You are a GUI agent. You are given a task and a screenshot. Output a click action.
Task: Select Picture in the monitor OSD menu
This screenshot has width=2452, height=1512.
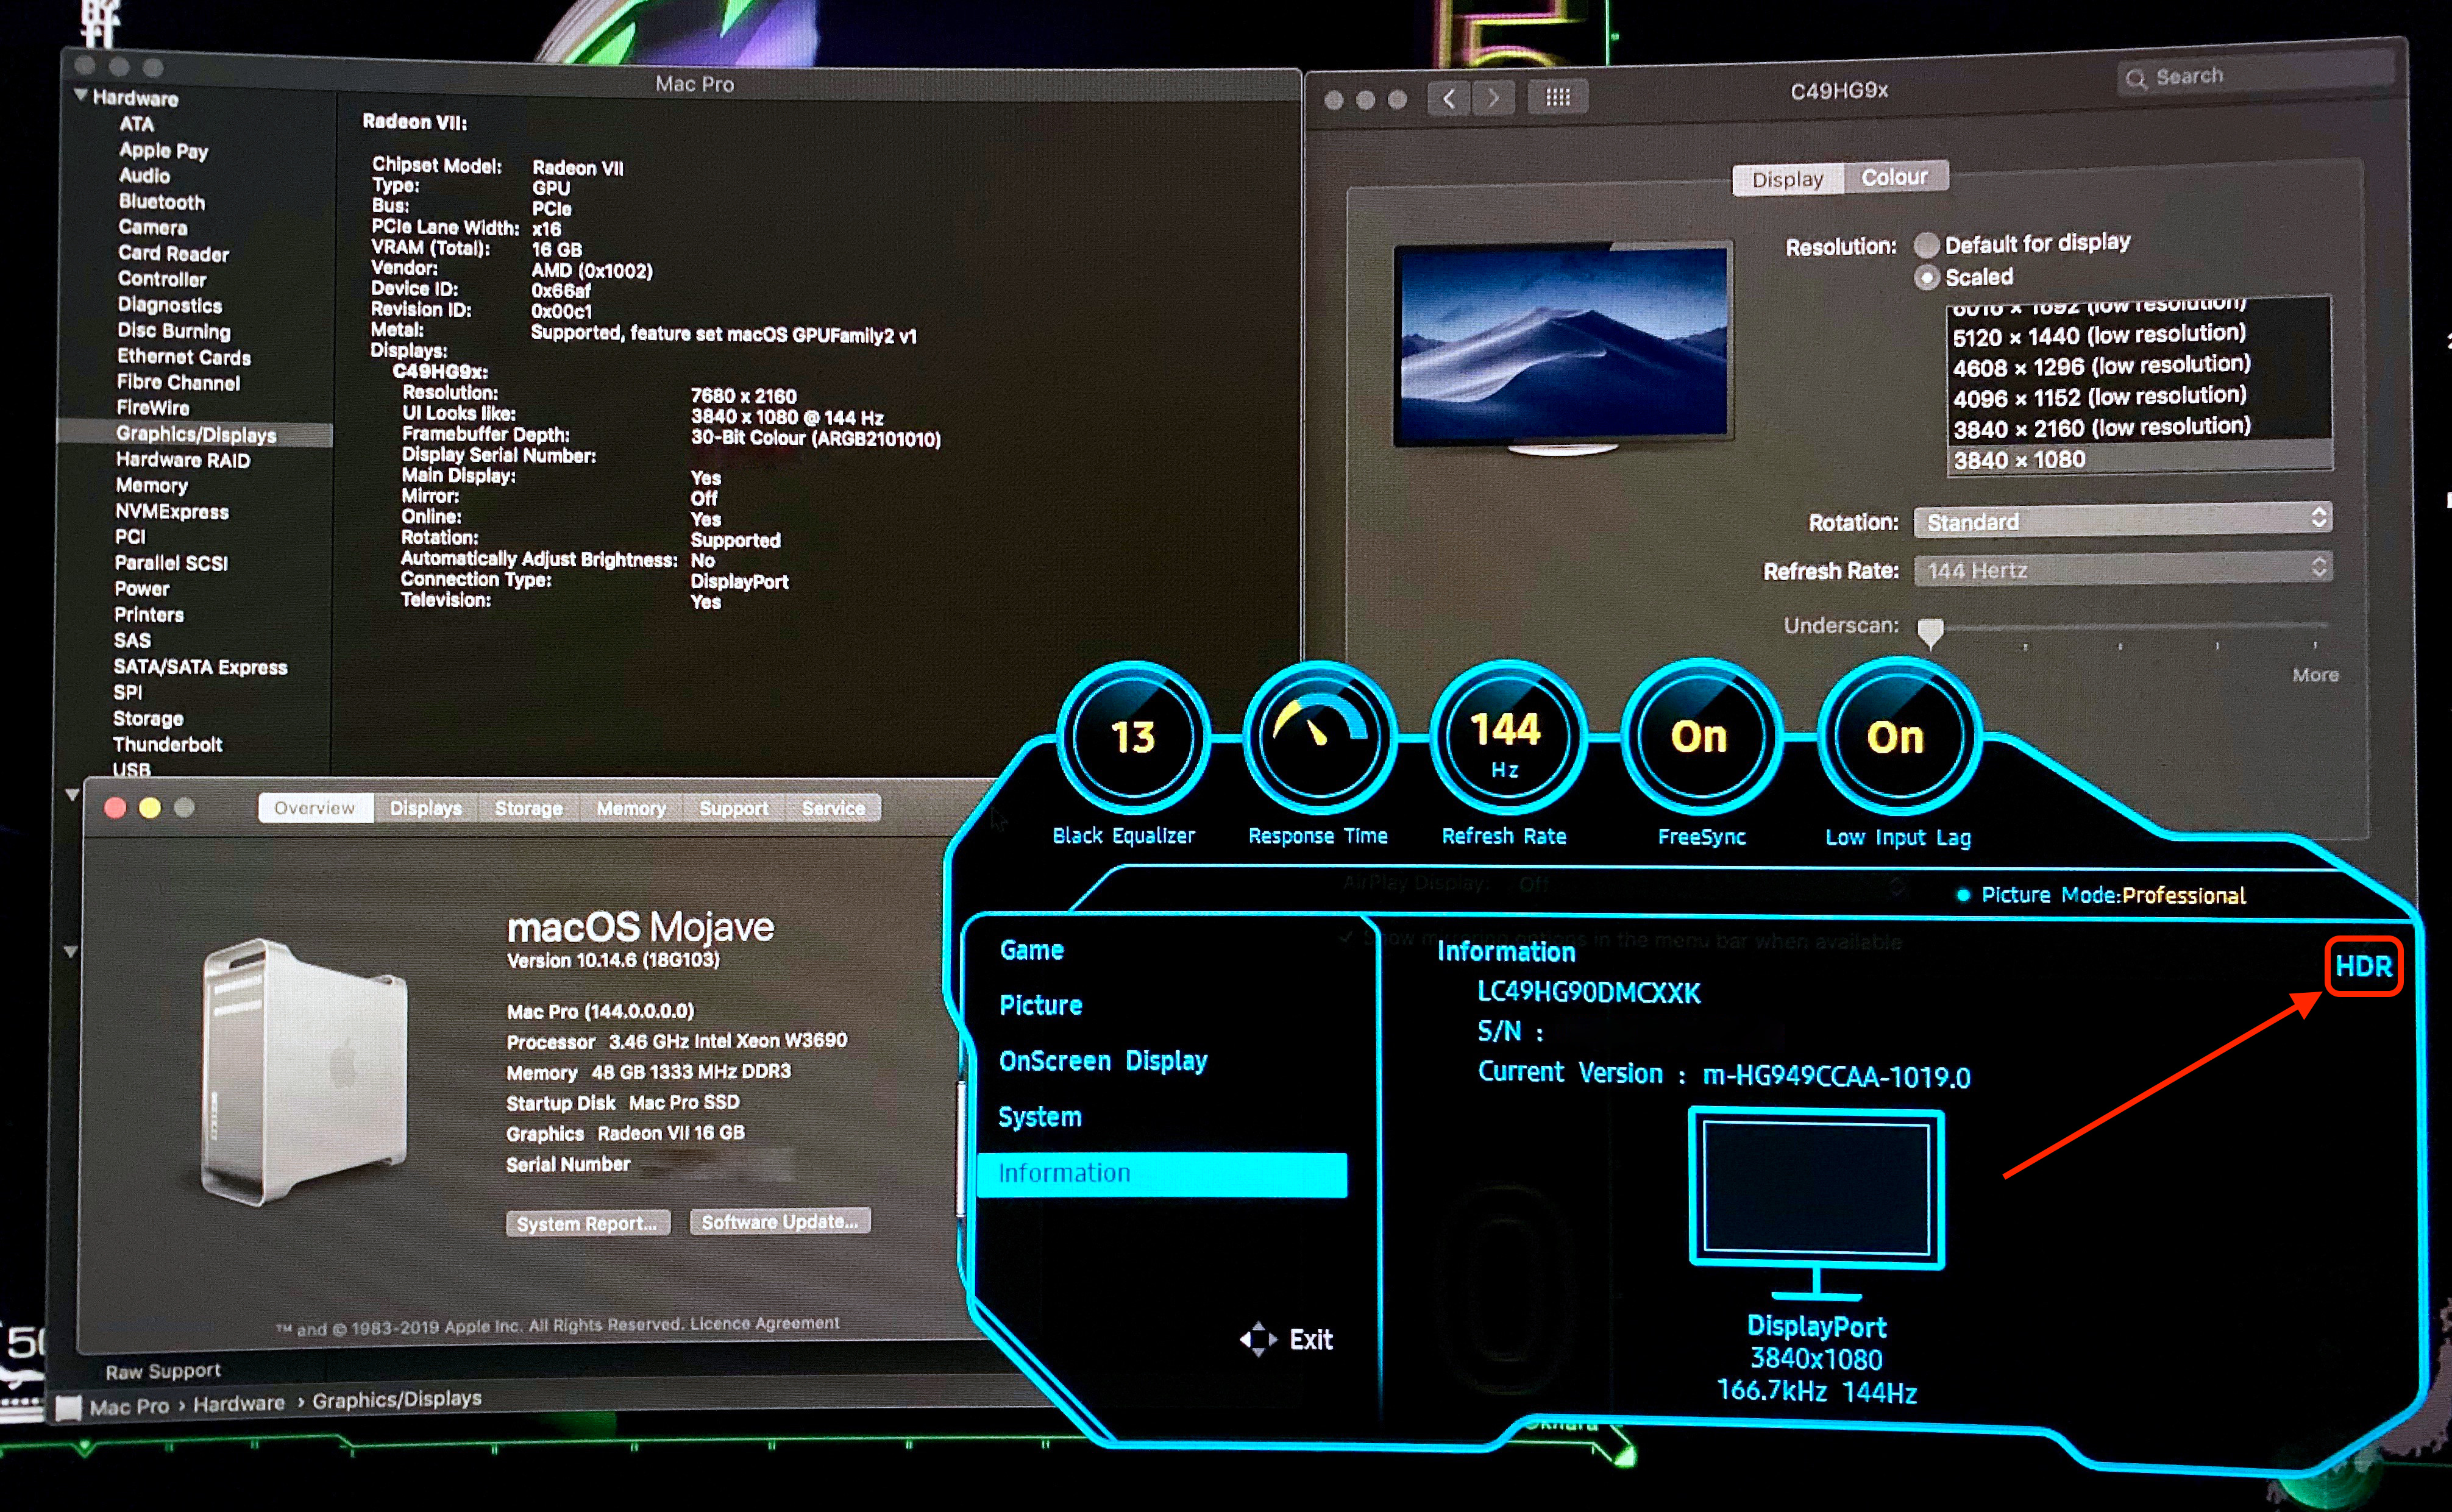point(1040,1005)
